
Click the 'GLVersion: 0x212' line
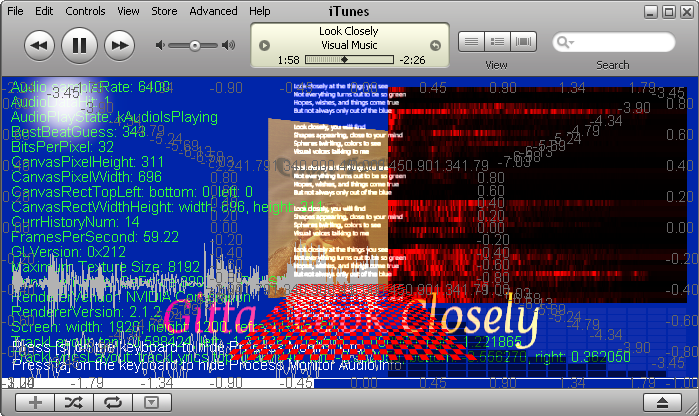[x=68, y=252]
